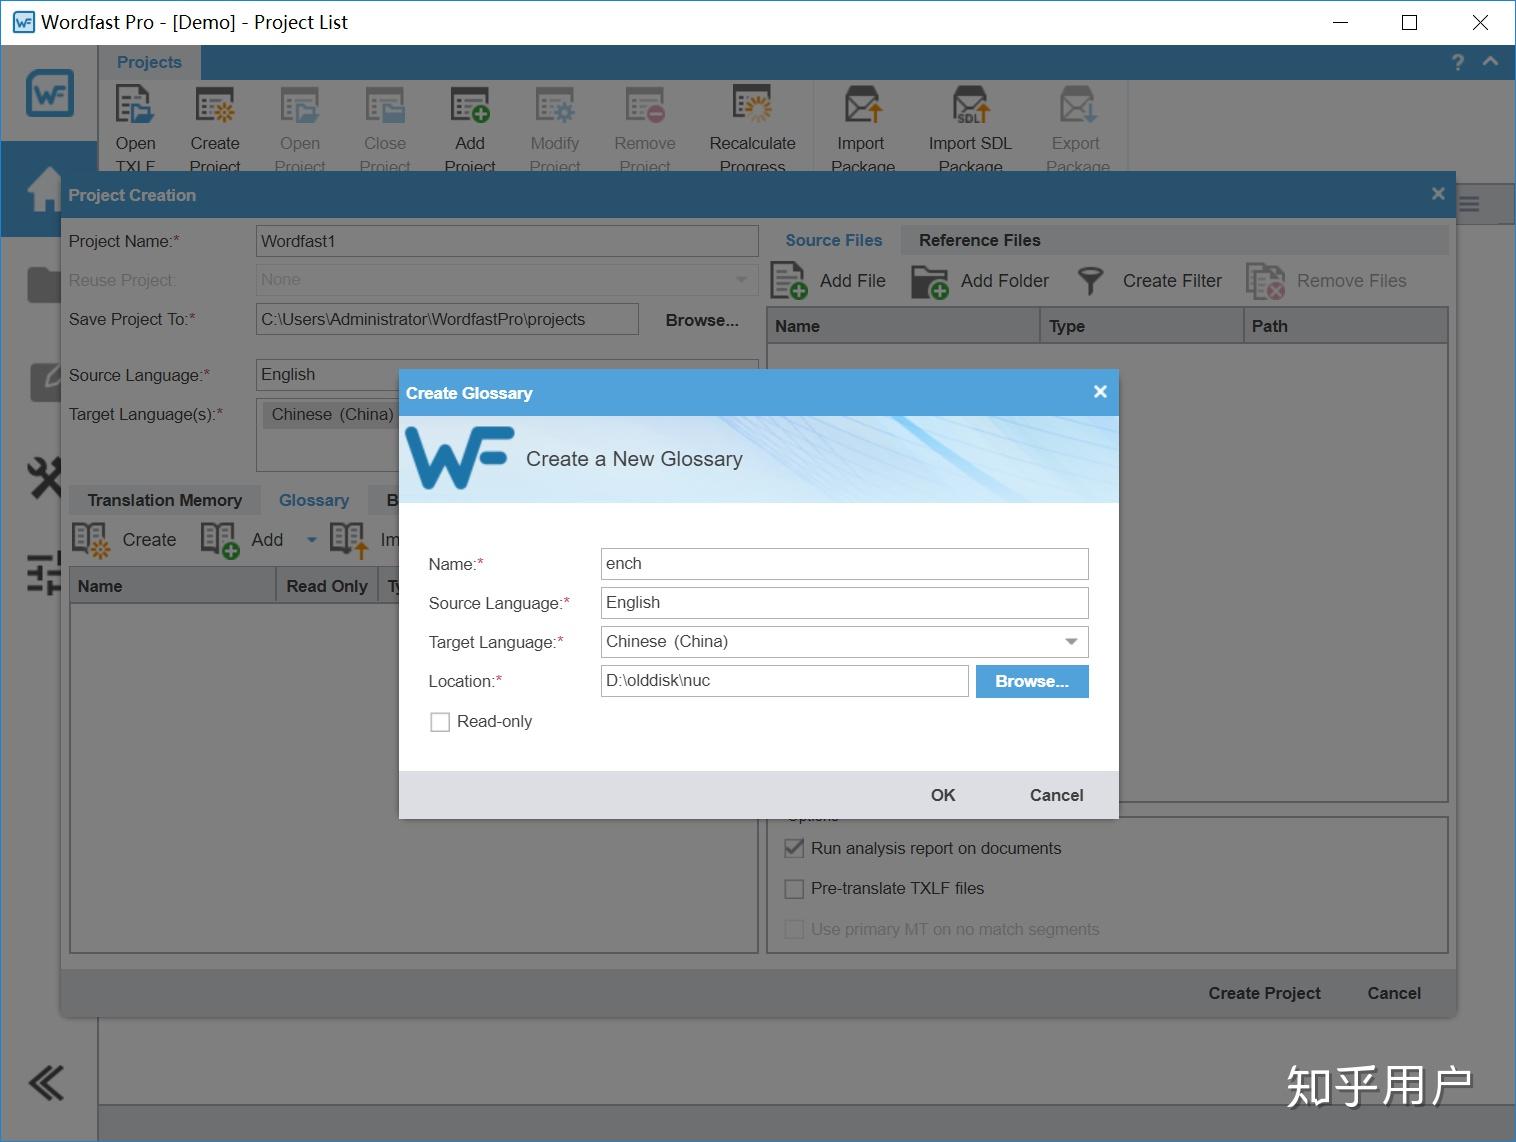
Task: Click the Create Project ribbon icon
Action: (x=215, y=105)
